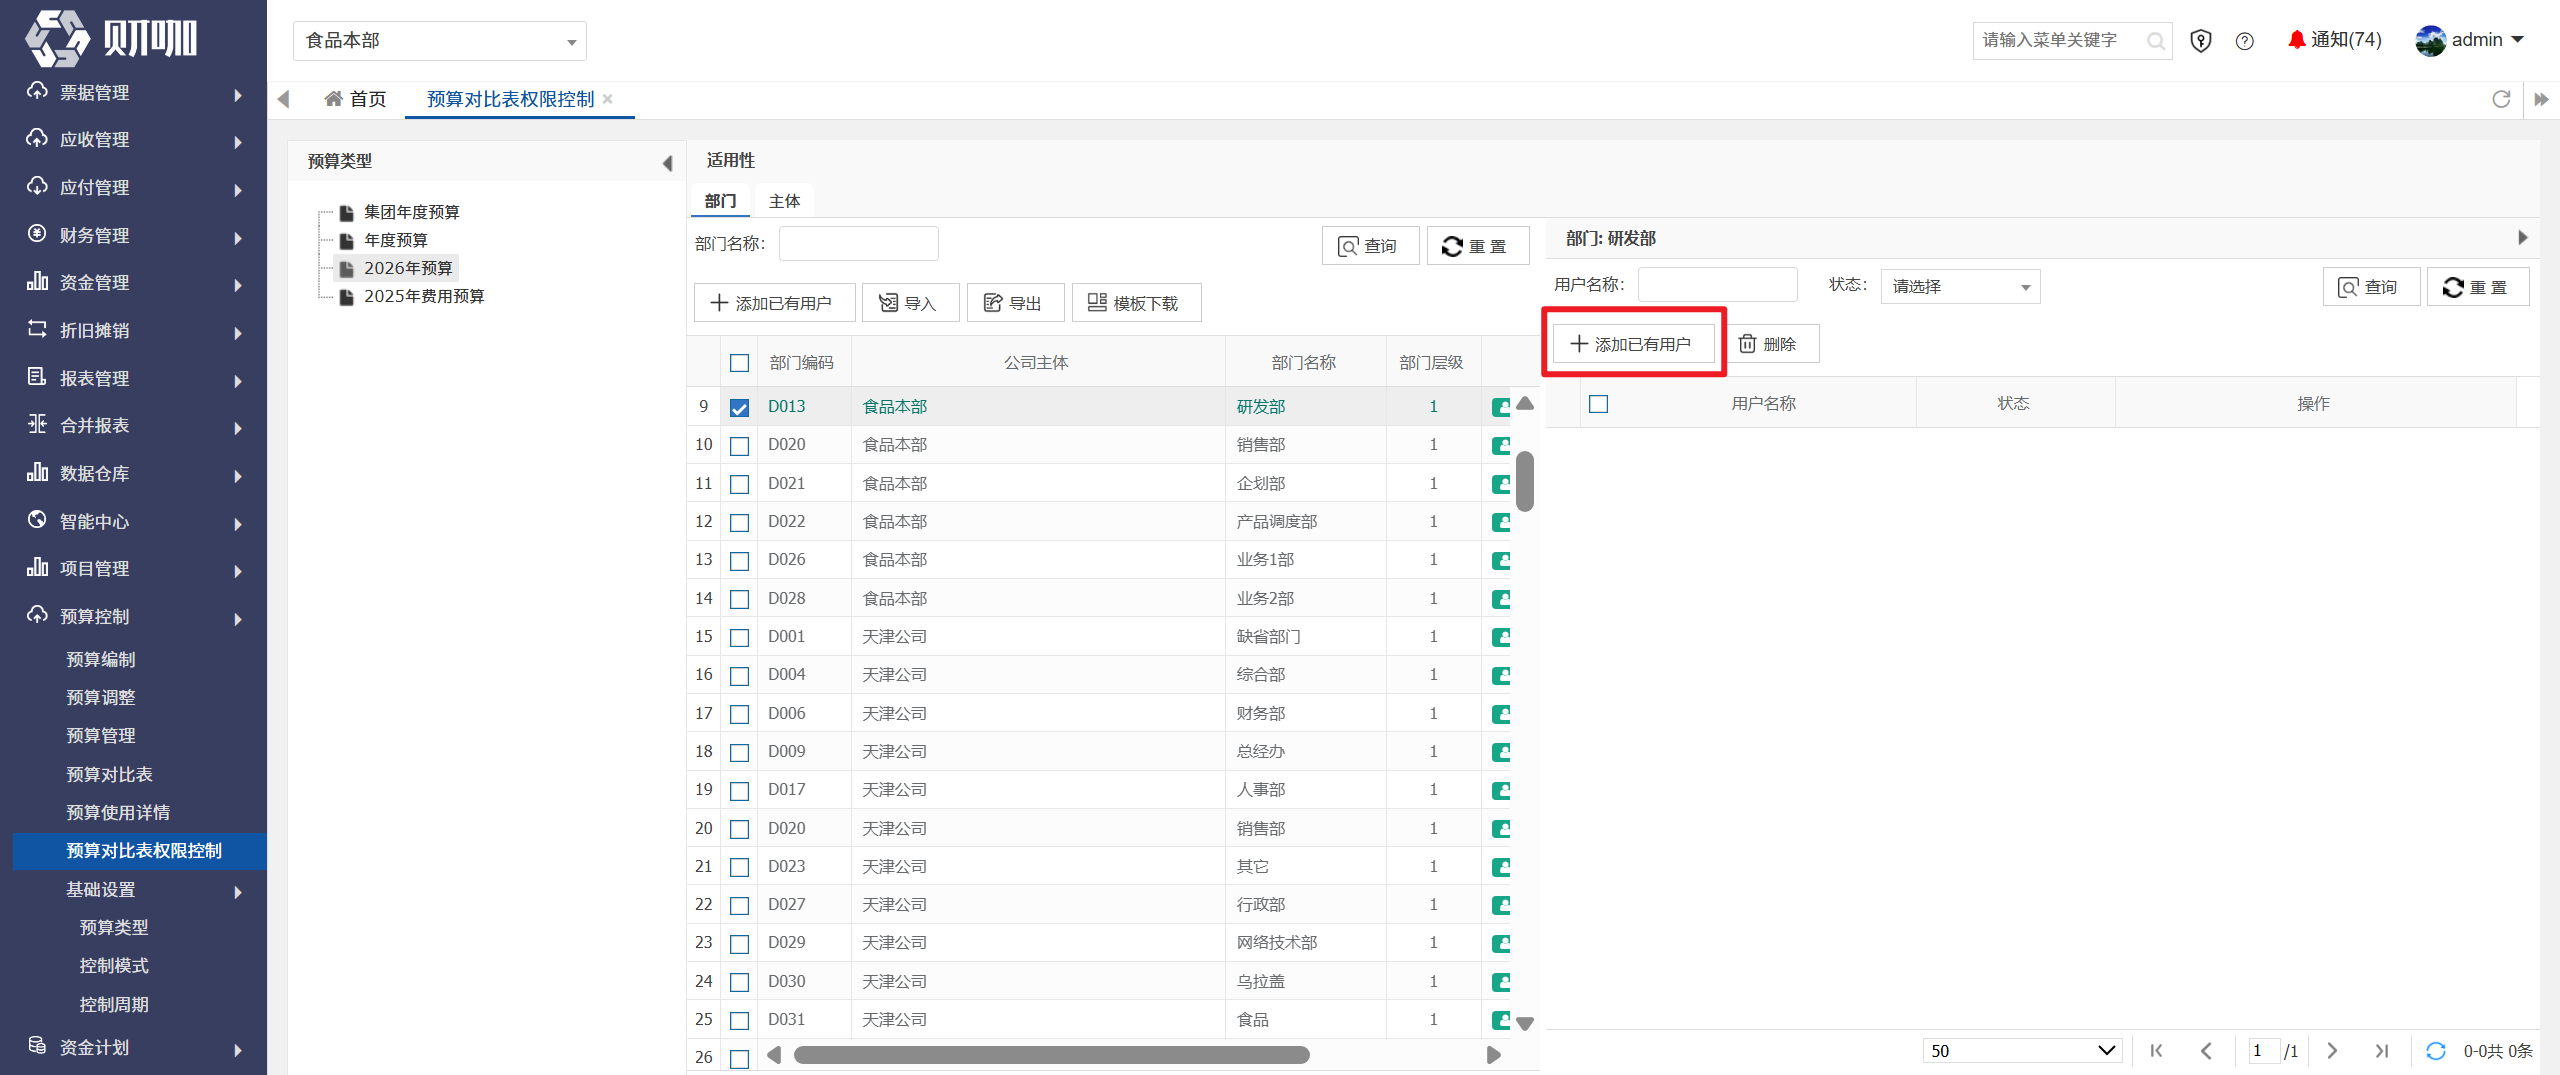2560x1075 pixels.
Task: Go to last page in pagination
Action: [x=2382, y=1051]
